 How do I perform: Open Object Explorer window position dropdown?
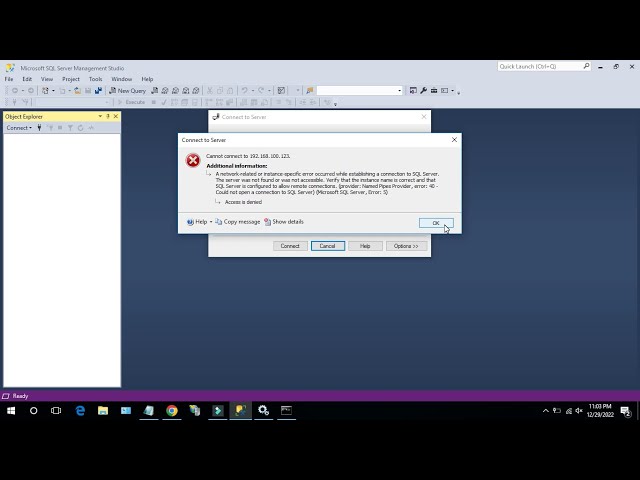[x=100, y=116]
